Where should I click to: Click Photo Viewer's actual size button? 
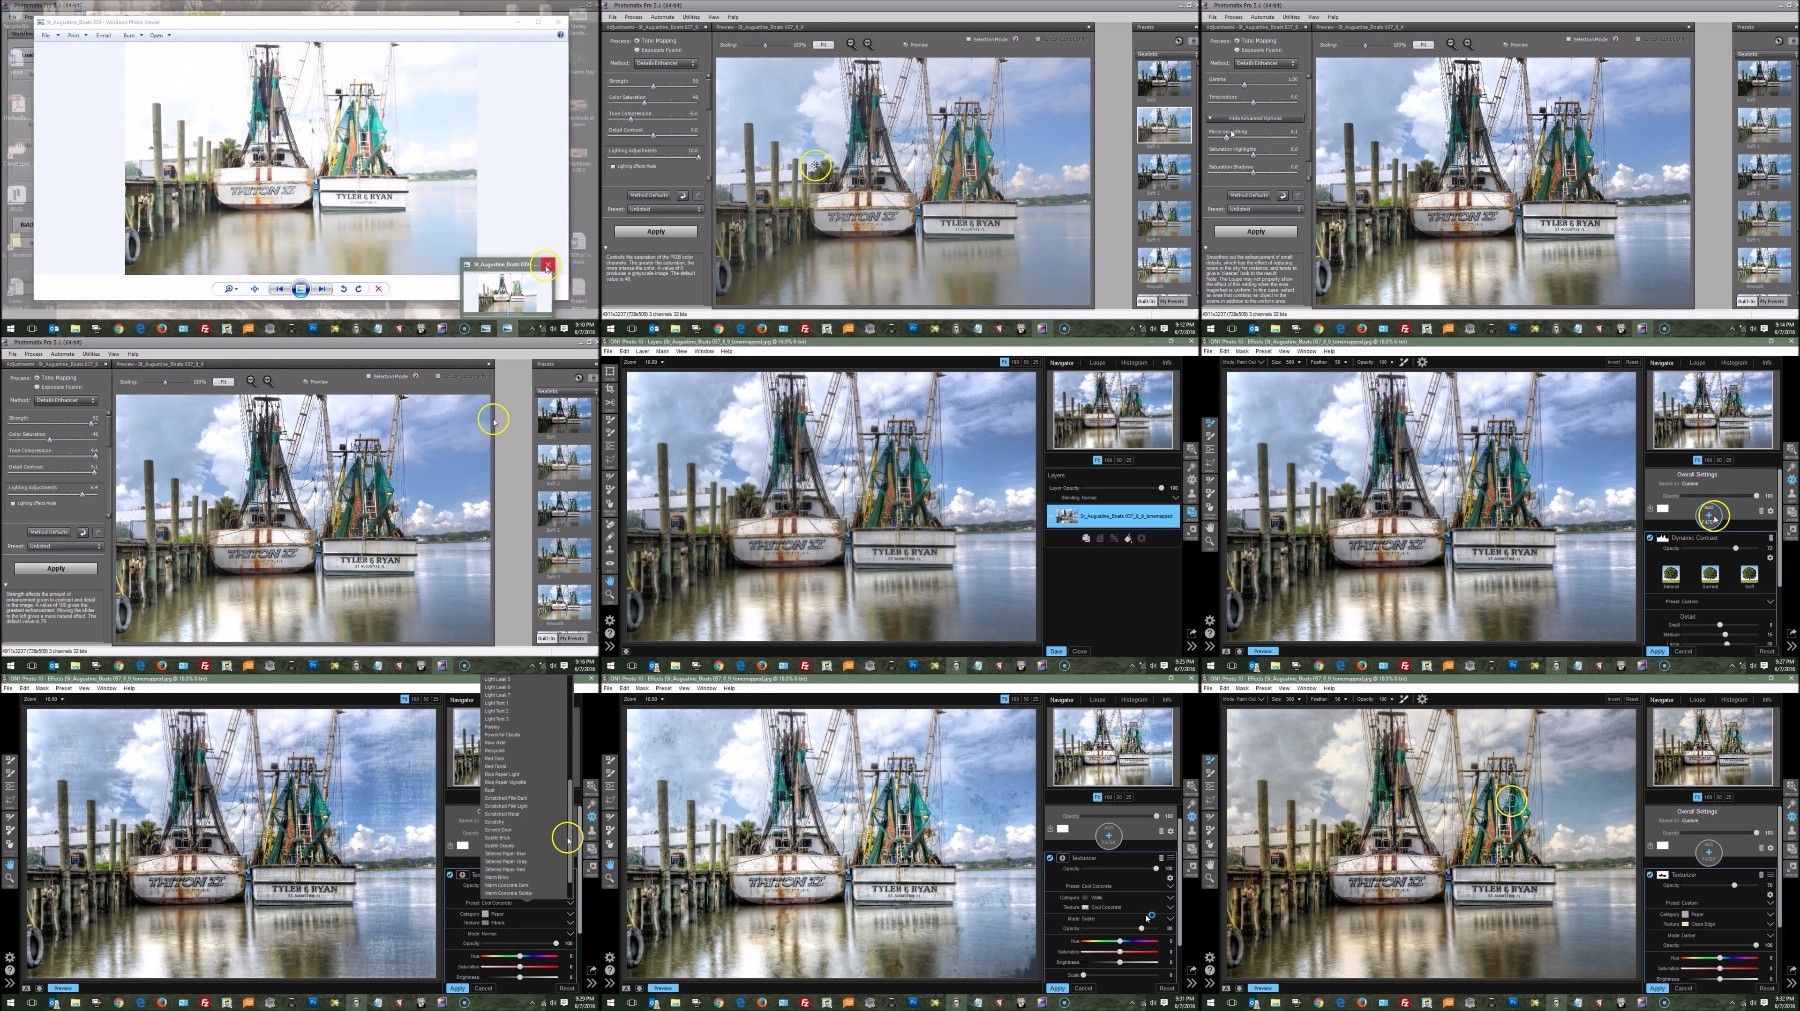[255, 289]
